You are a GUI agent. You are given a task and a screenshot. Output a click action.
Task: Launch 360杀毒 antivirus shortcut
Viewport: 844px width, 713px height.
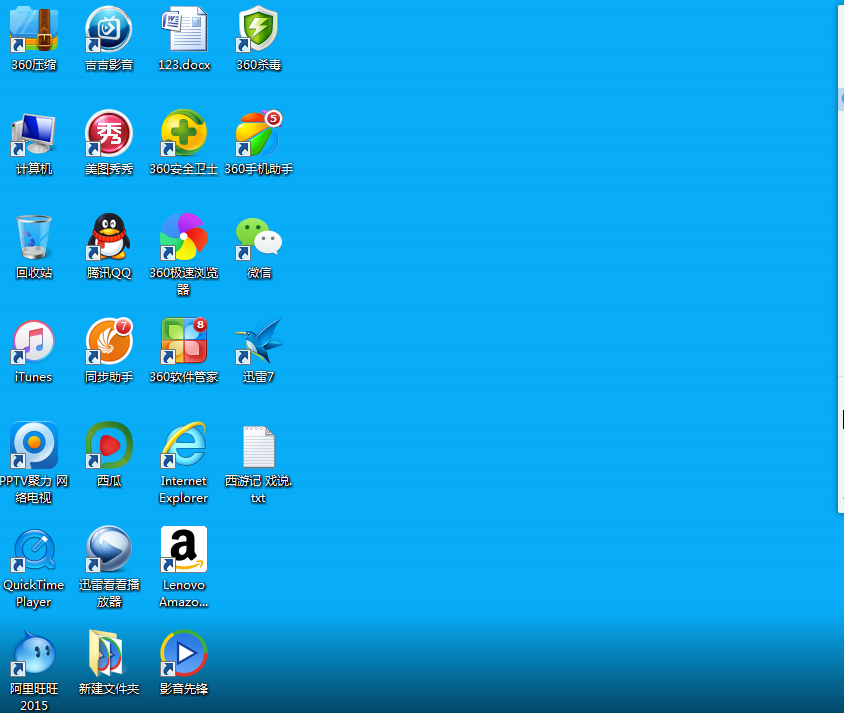click(x=259, y=30)
